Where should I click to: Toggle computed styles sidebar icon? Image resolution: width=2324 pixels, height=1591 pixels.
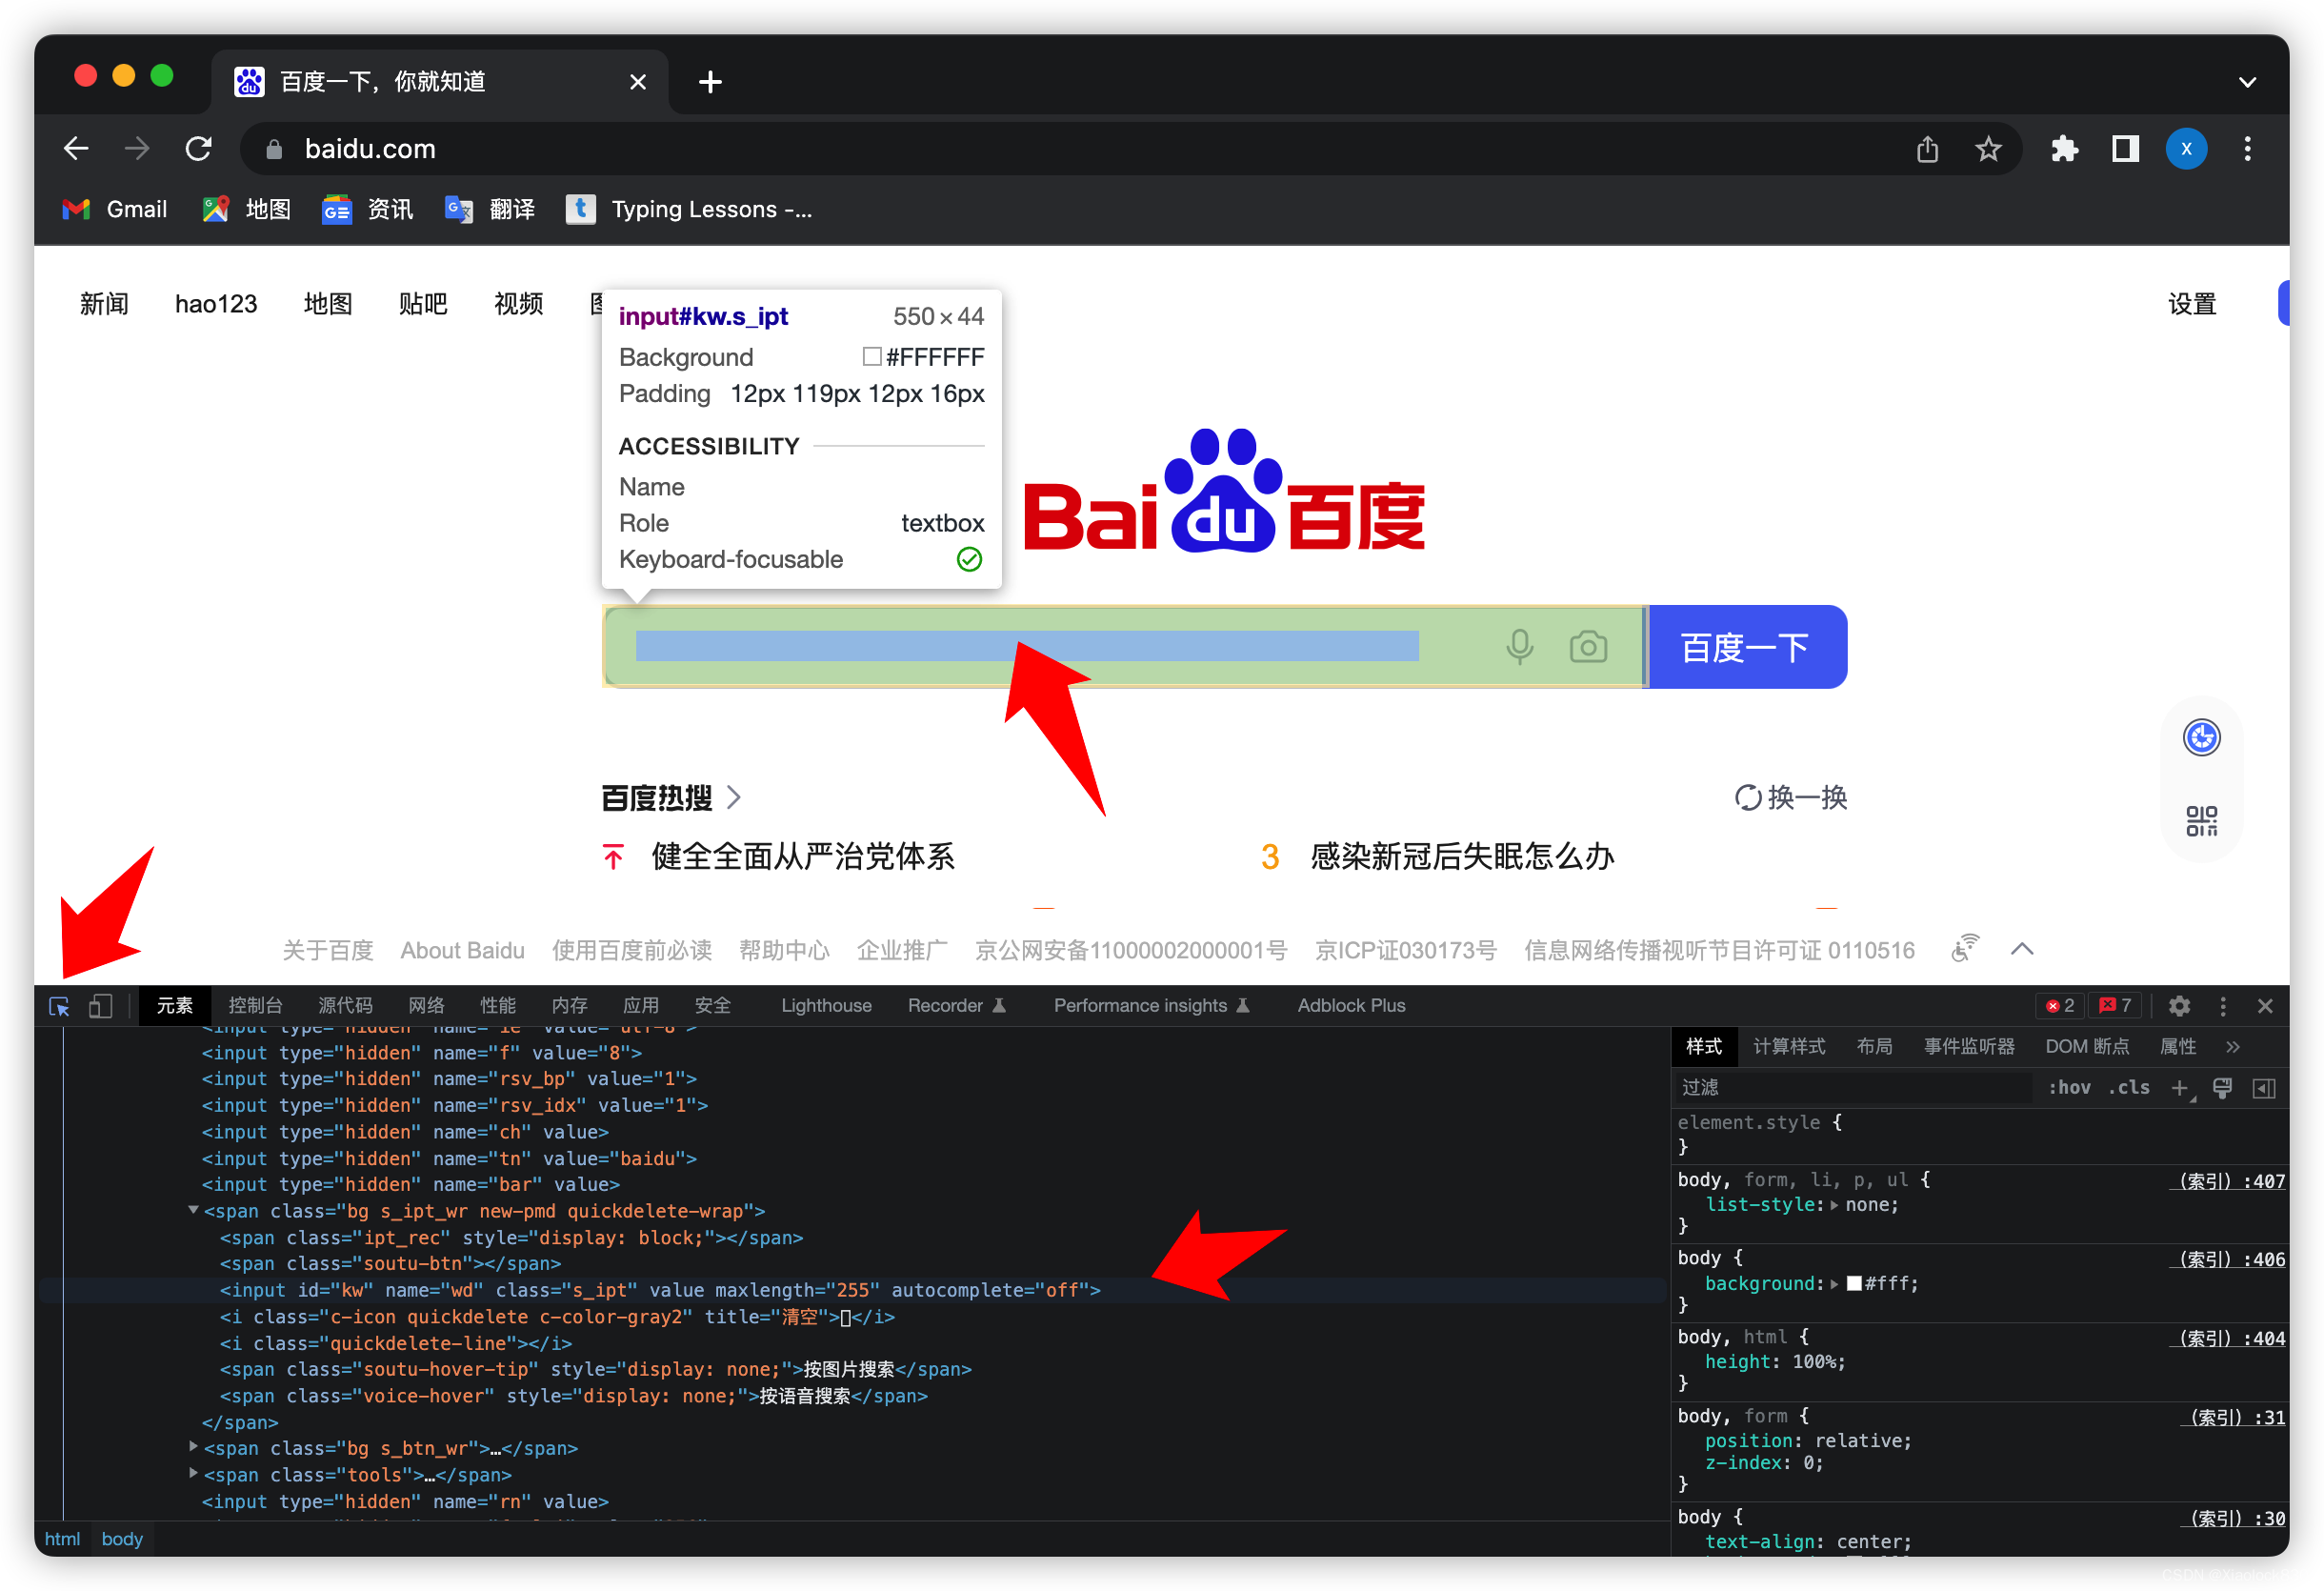(2264, 1088)
